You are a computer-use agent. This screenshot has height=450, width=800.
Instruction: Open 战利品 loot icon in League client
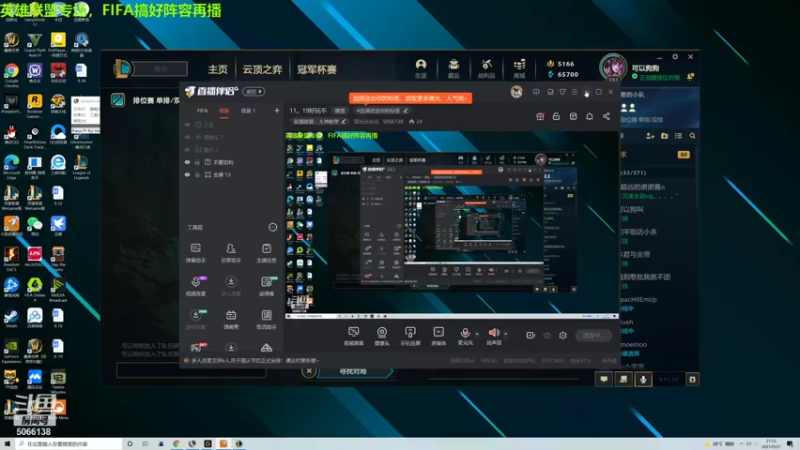[486, 69]
